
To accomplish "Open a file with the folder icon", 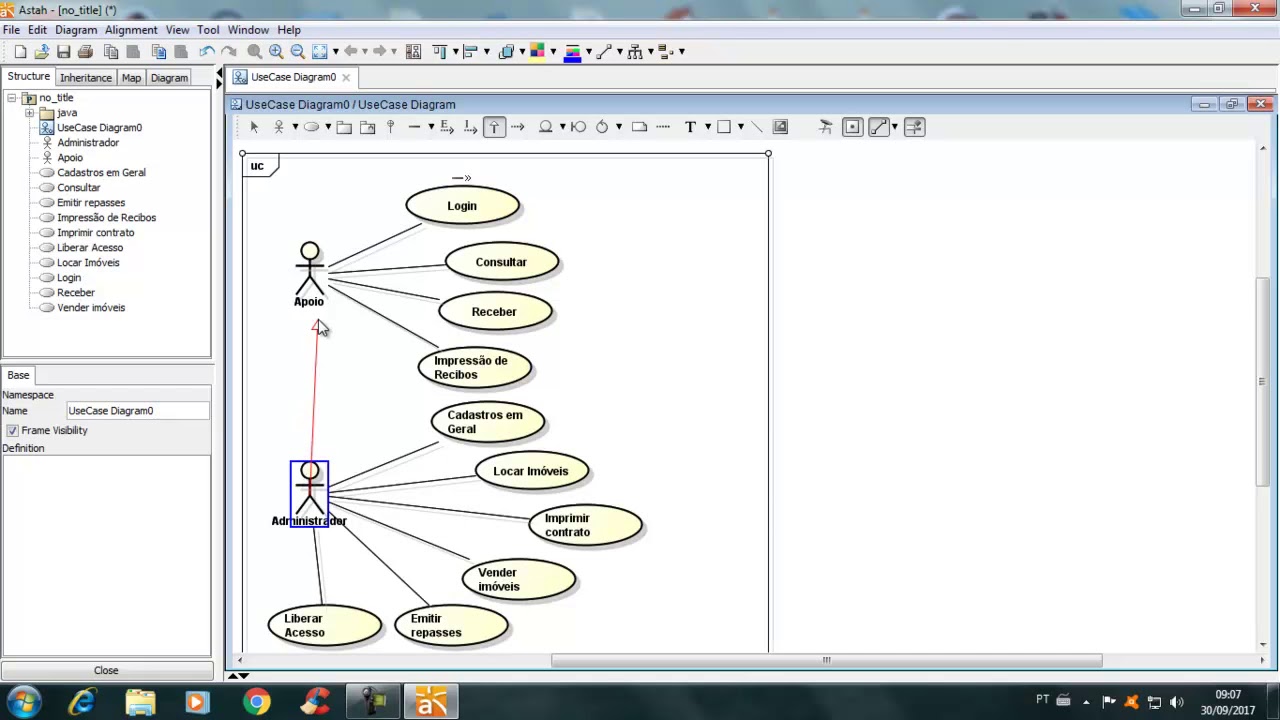I will coord(41,52).
